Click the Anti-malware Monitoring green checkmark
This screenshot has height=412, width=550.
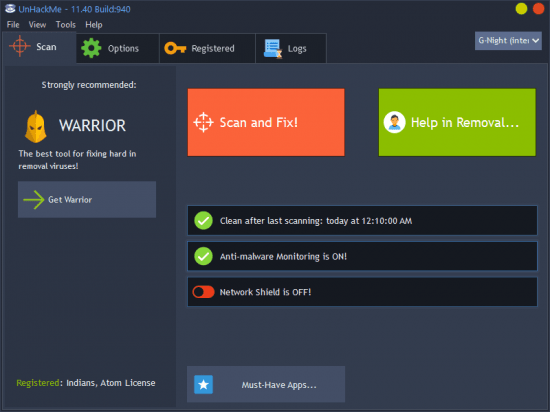[x=203, y=256]
